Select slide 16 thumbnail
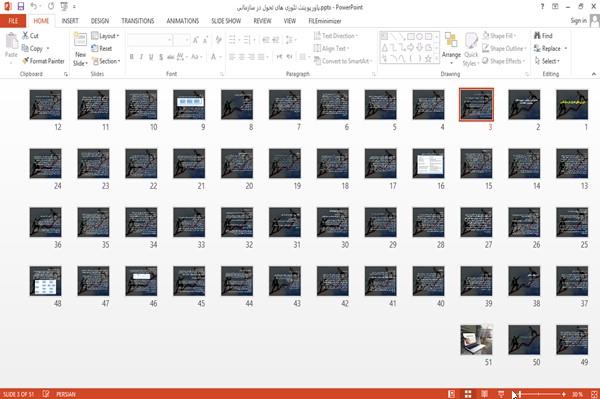The image size is (600, 399). (x=428, y=163)
